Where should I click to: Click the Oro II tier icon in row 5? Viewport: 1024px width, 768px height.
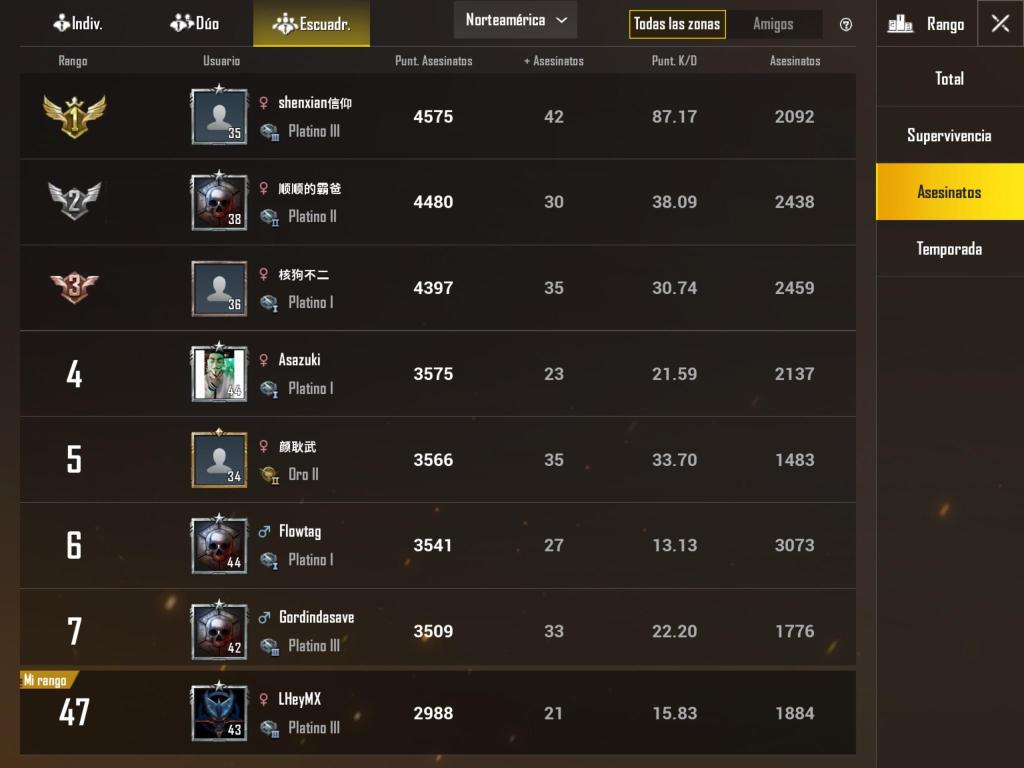tap(269, 475)
